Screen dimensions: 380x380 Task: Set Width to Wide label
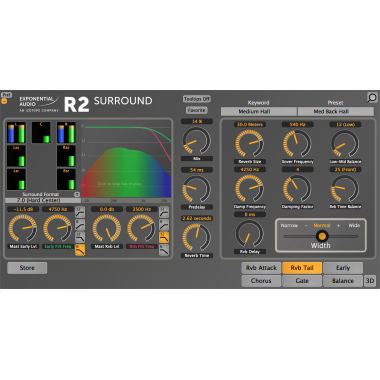pos(354,225)
